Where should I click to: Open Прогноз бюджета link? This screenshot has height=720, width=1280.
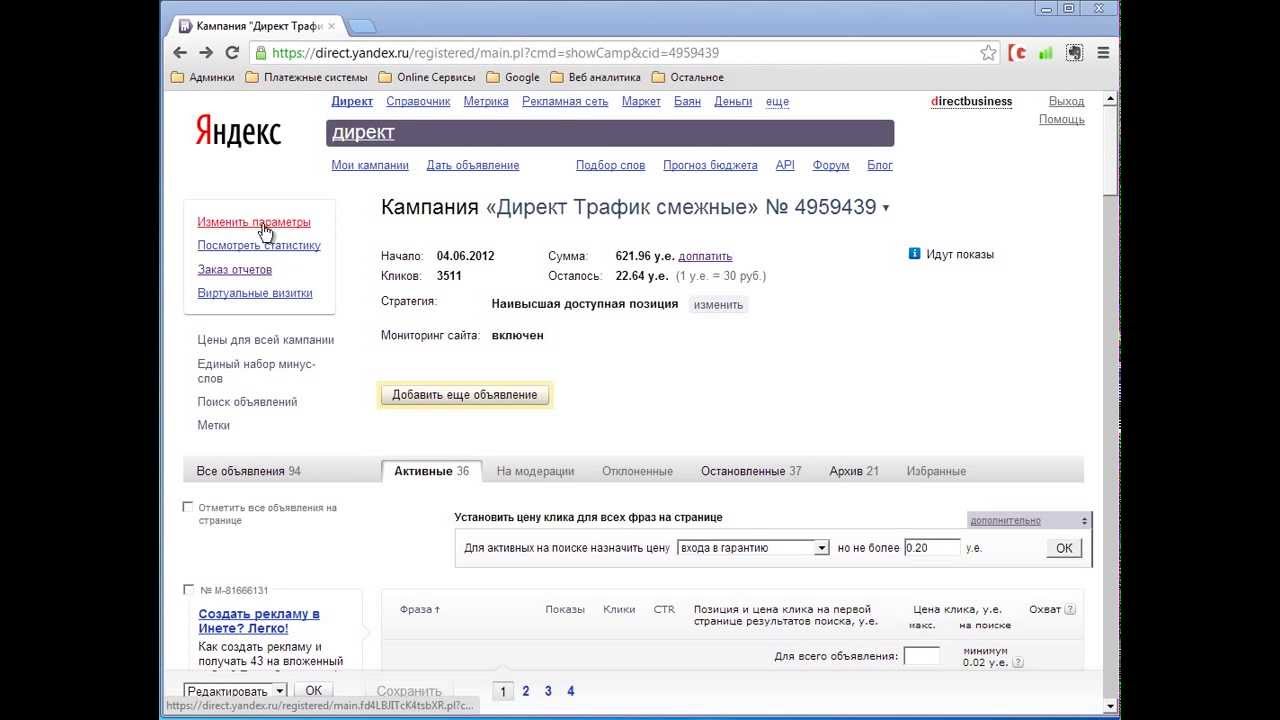click(x=710, y=165)
